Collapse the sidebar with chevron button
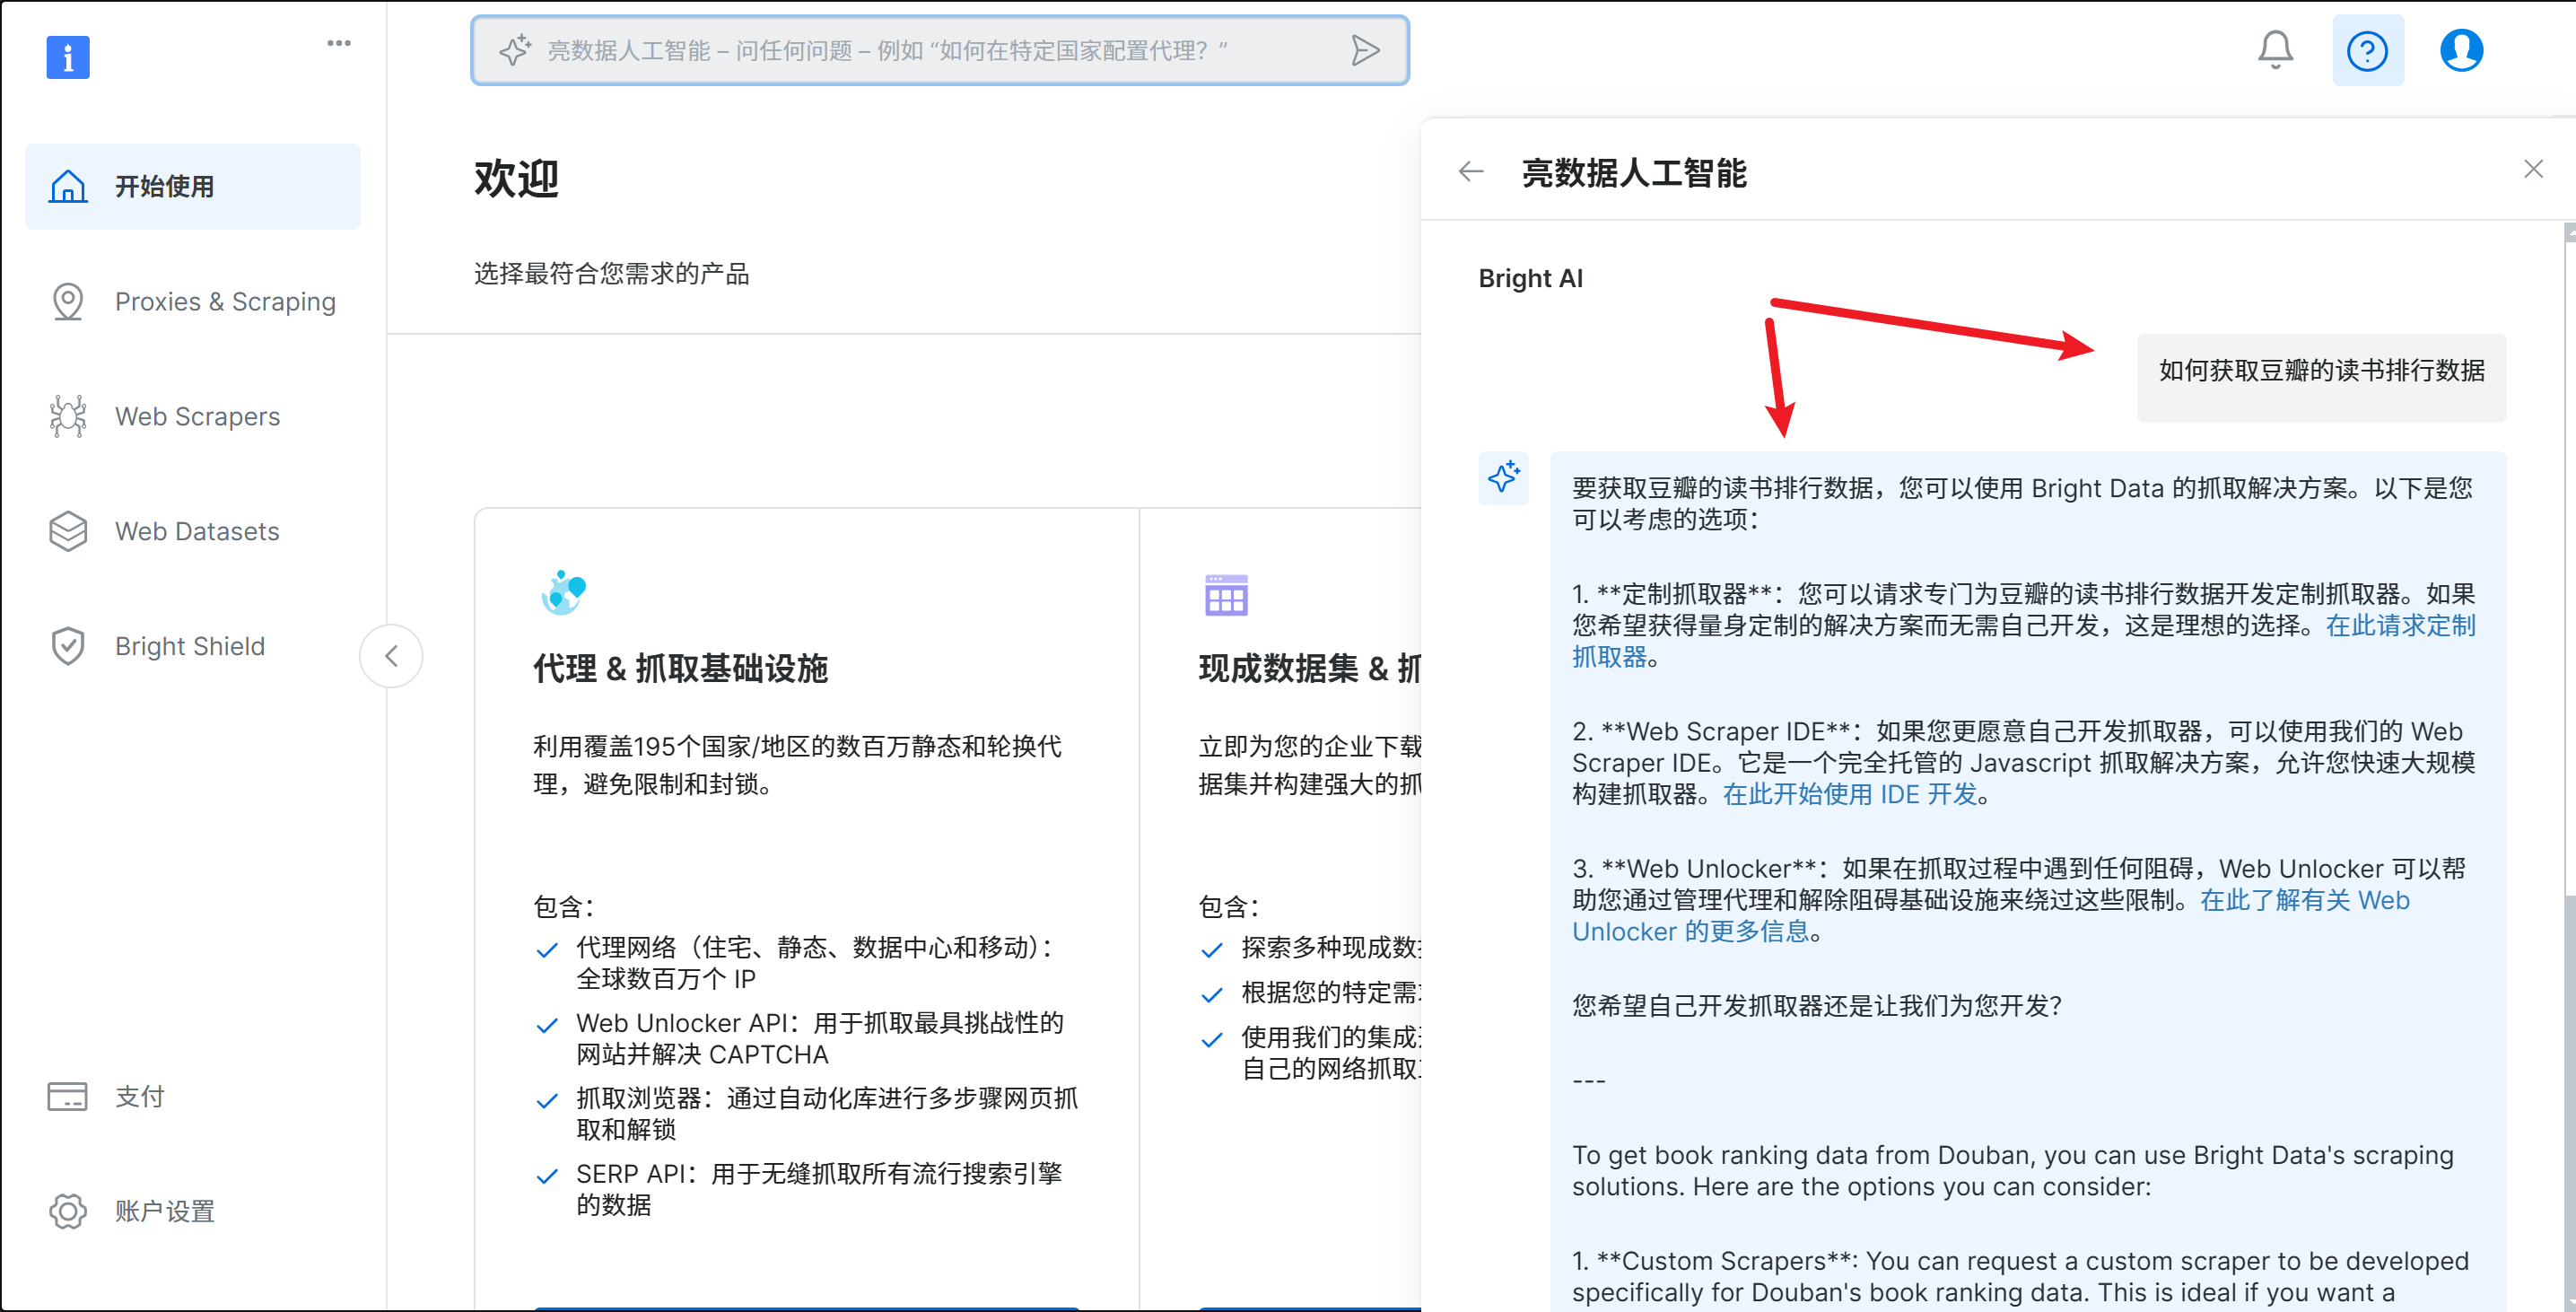2576x1312 pixels. point(391,656)
